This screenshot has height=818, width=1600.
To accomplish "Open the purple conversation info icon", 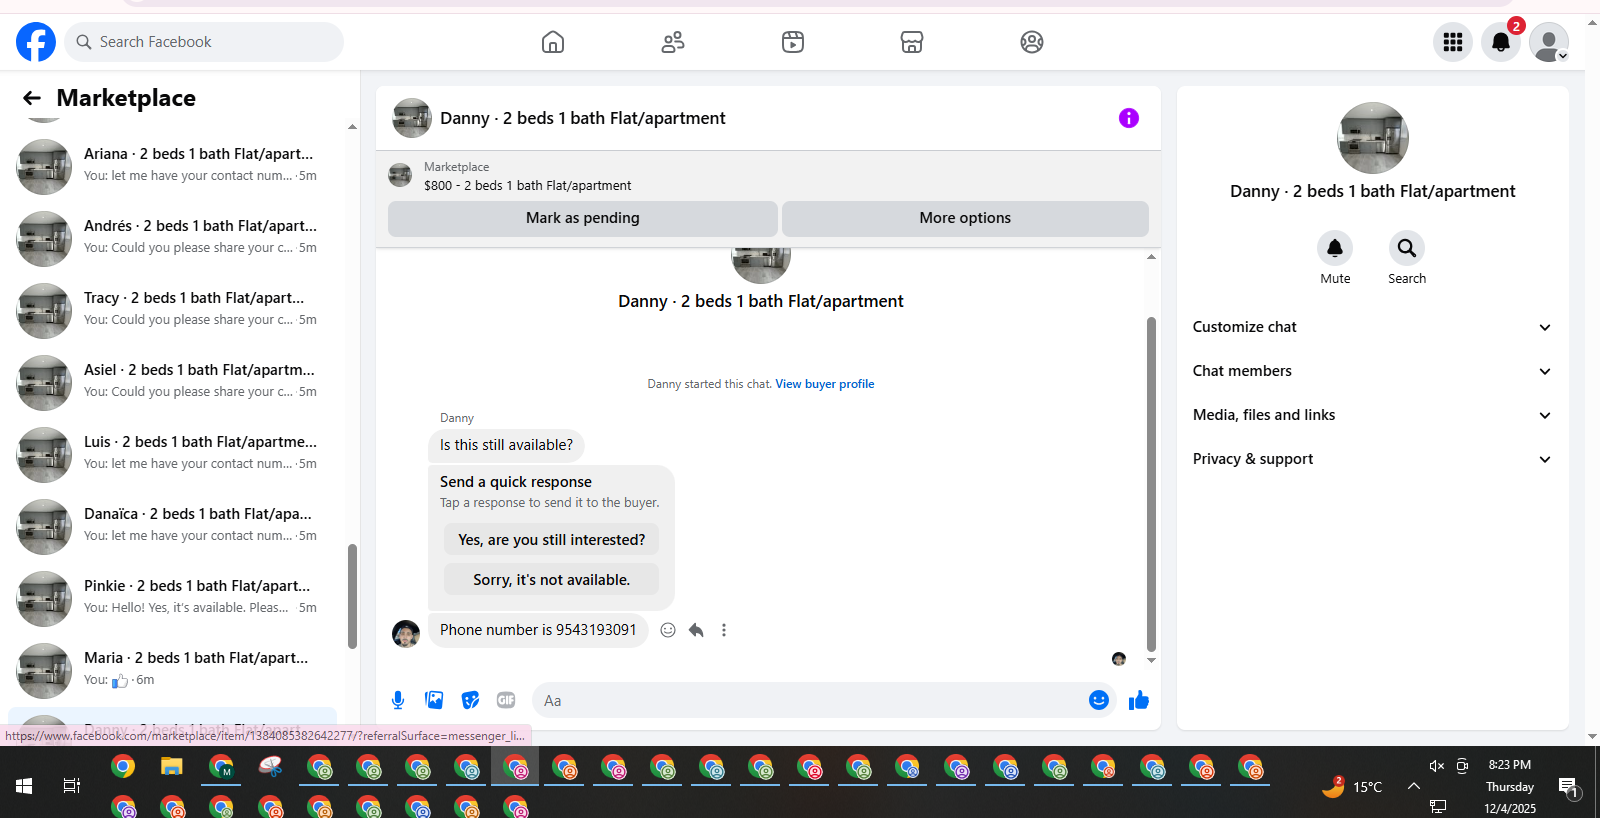I will click(1129, 118).
